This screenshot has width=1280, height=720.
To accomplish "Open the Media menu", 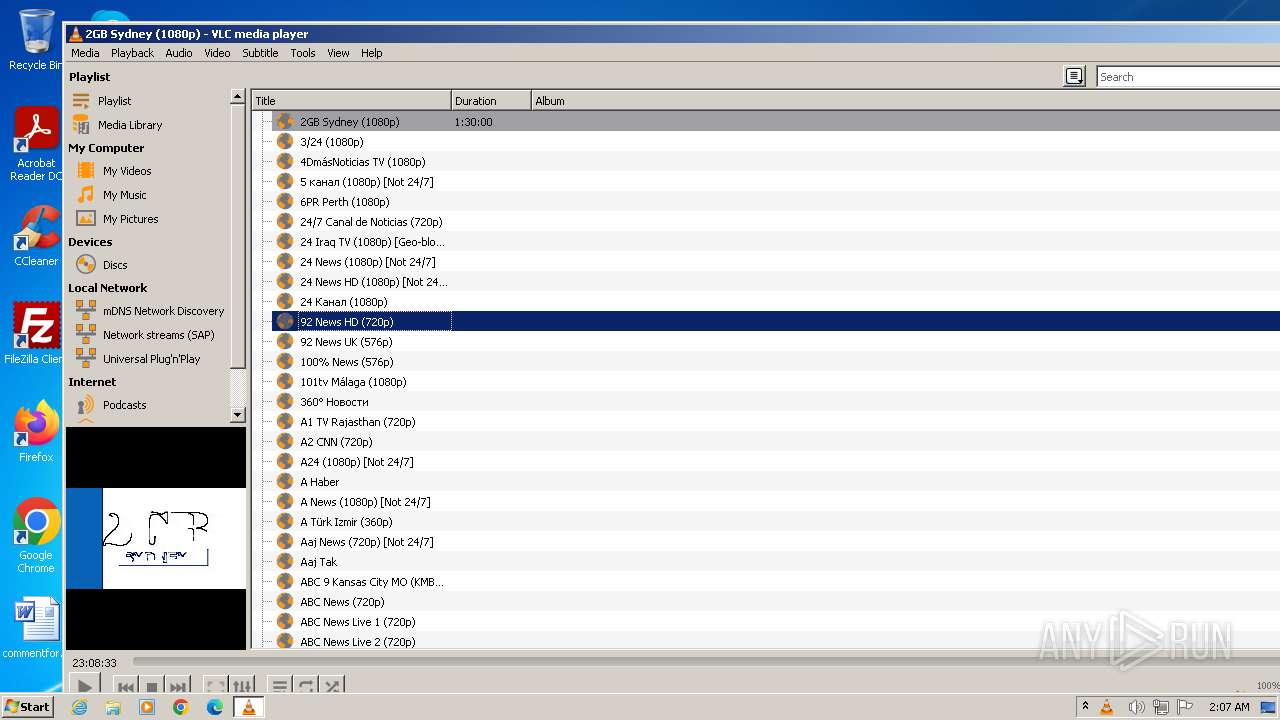I will 85,53.
